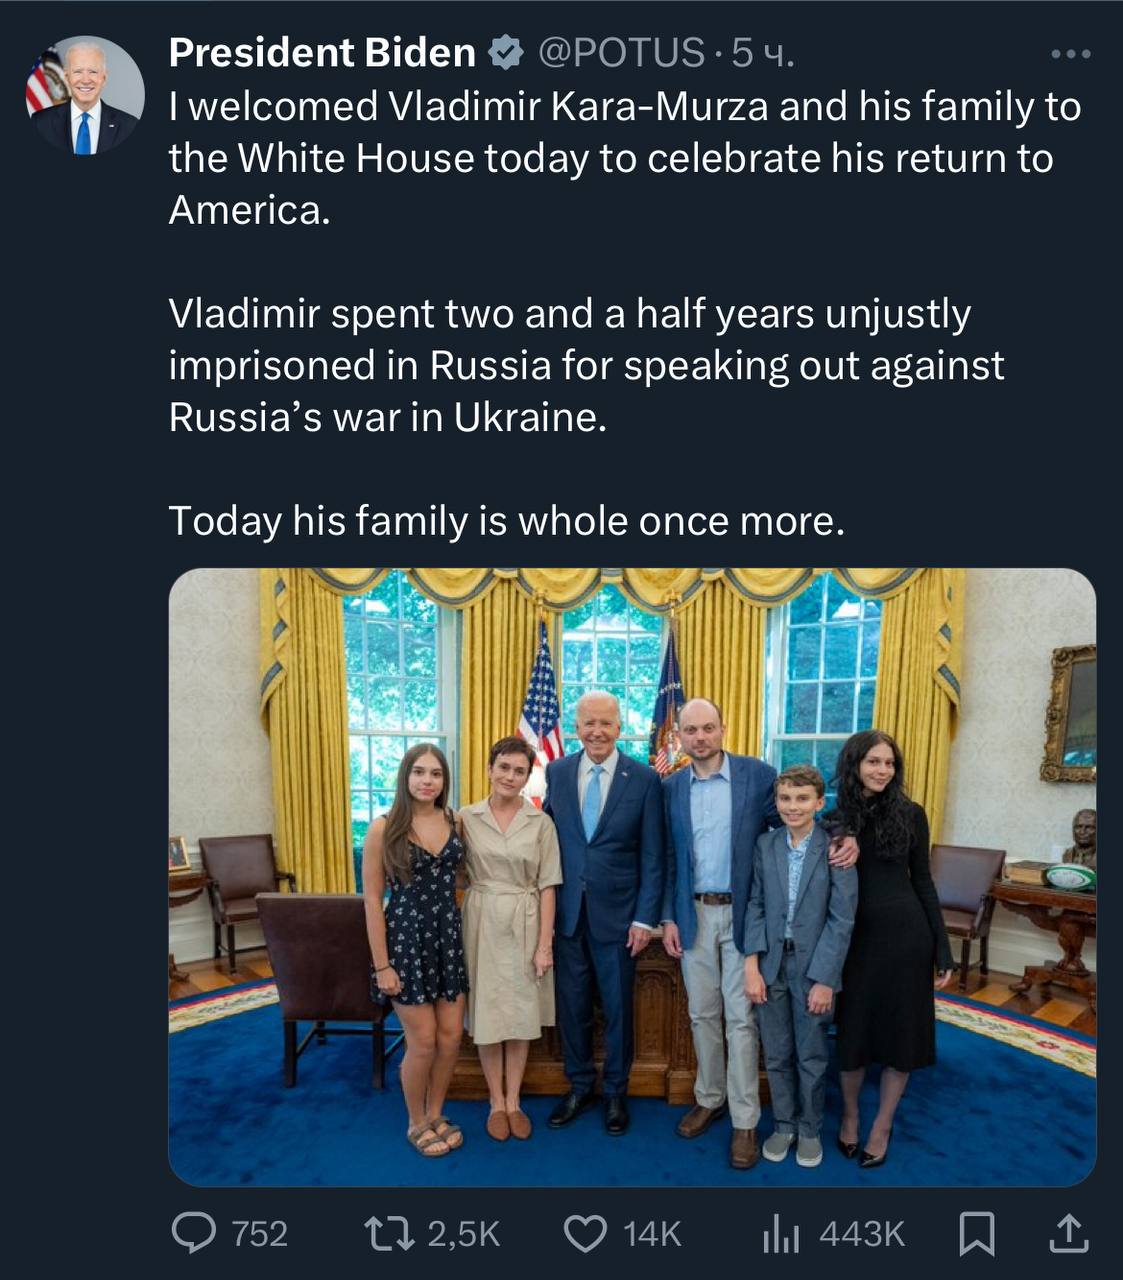Click the 752 replies count

(260, 1234)
